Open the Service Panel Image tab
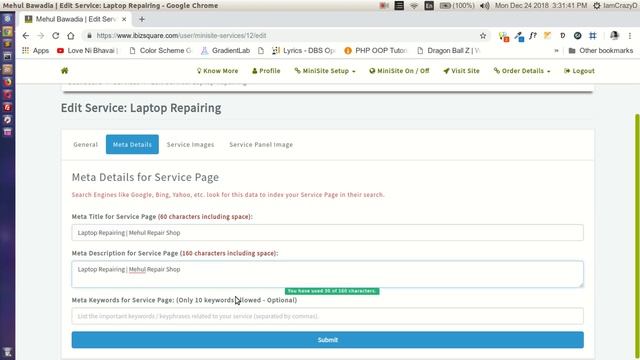Screen dimensions: 640x360 pyautogui.click(x=261, y=144)
